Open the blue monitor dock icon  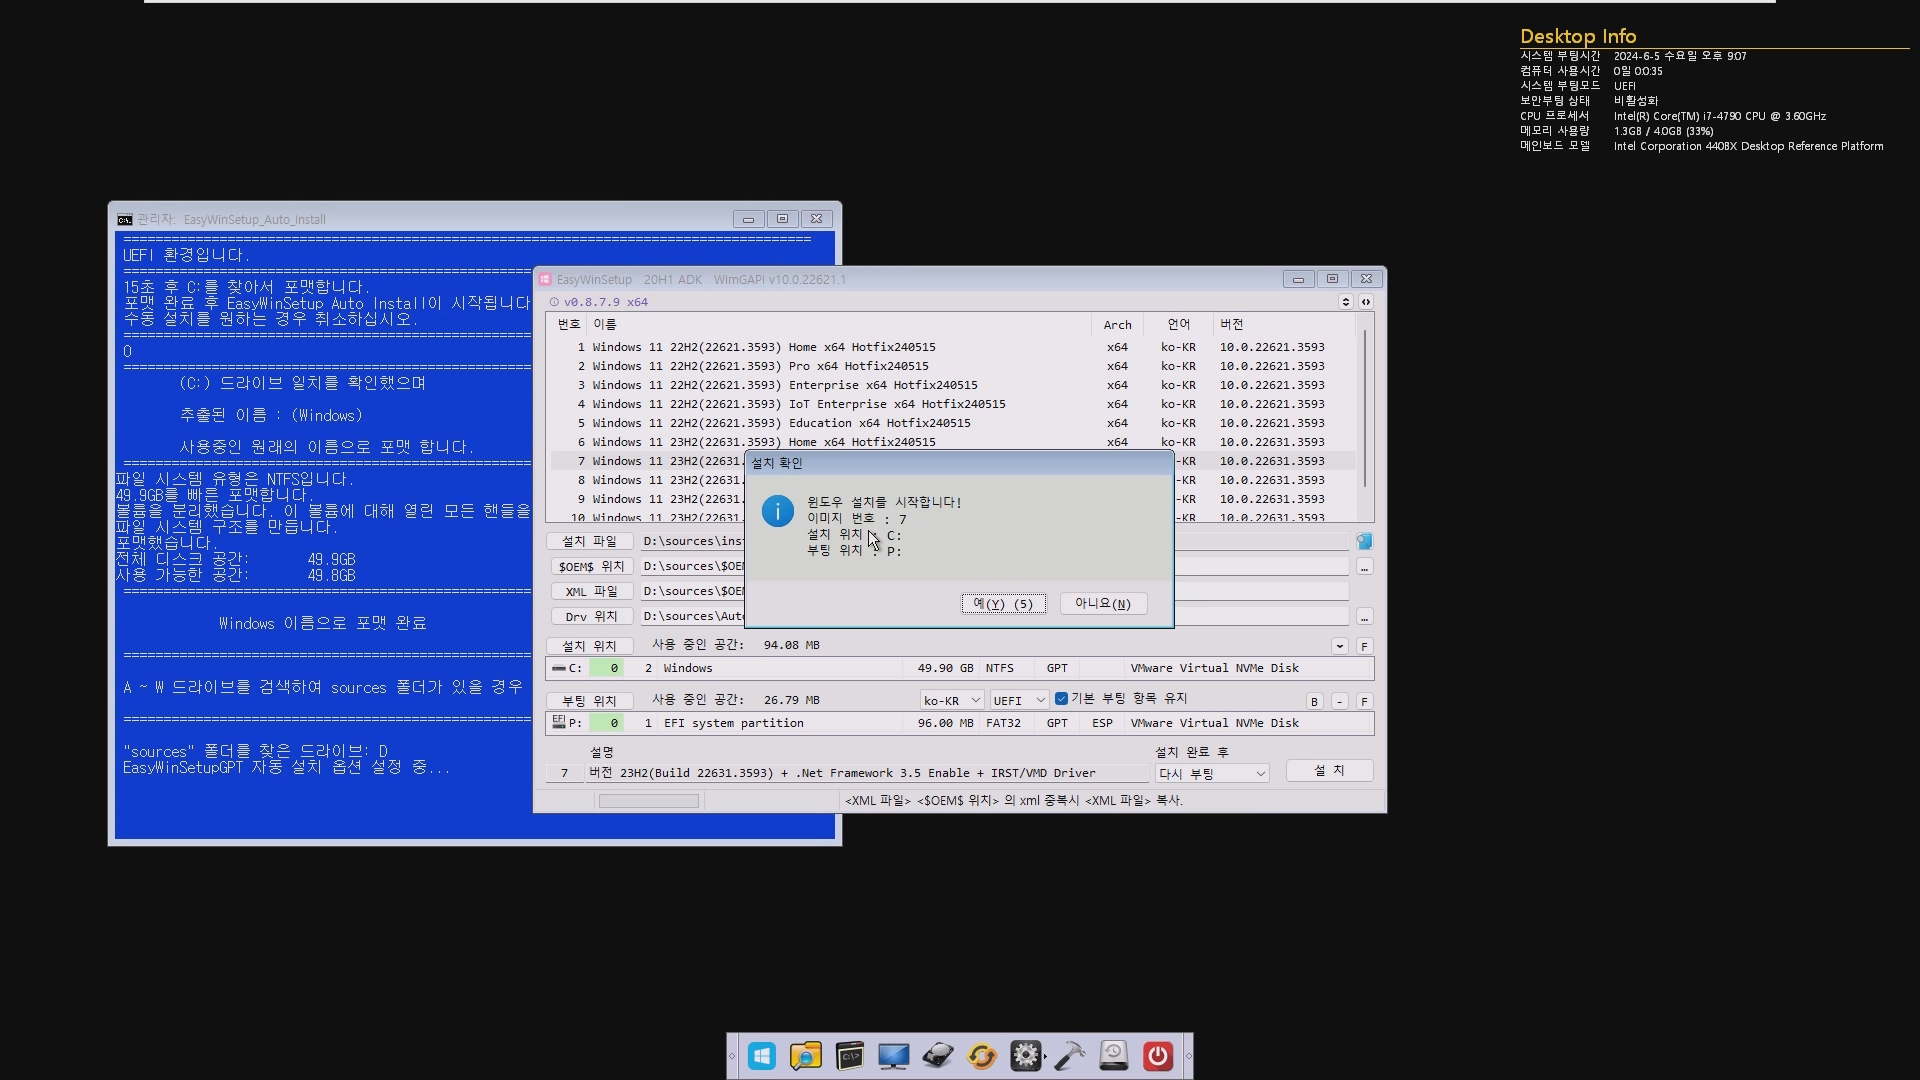pyautogui.click(x=893, y=1056)
